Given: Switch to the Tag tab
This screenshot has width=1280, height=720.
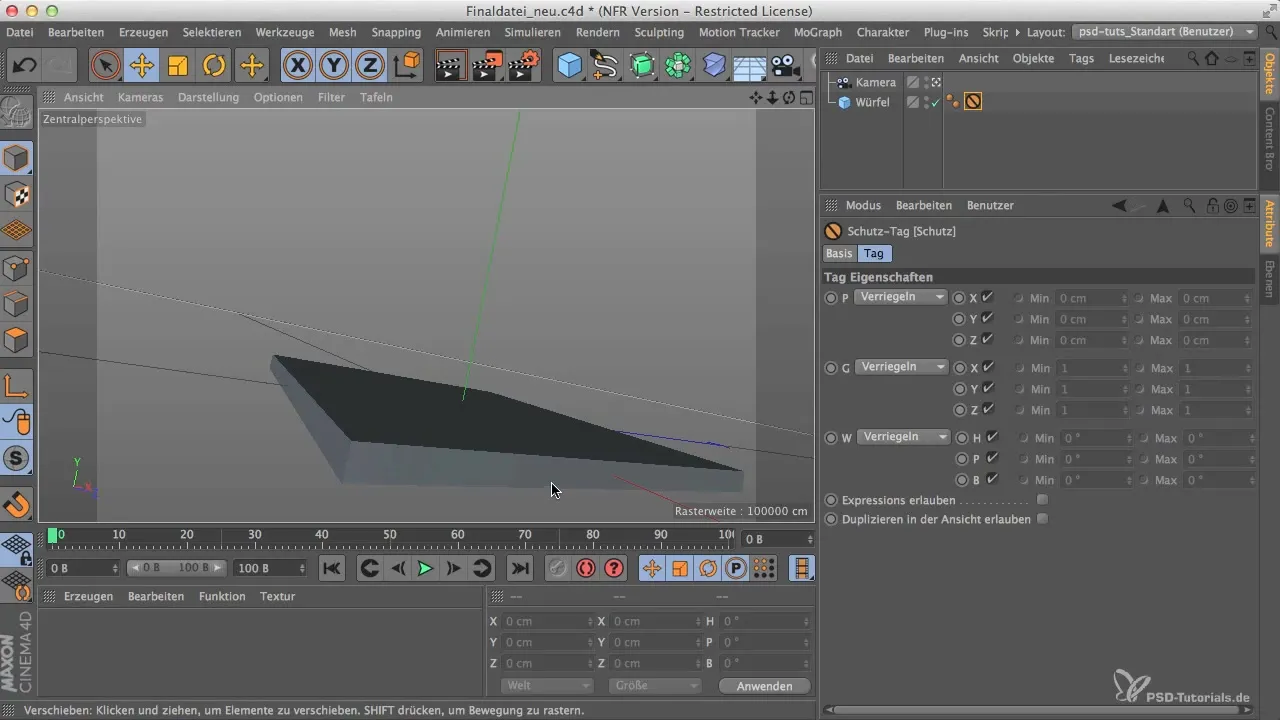Looking at the screenshot, I should tap(874, 254).
